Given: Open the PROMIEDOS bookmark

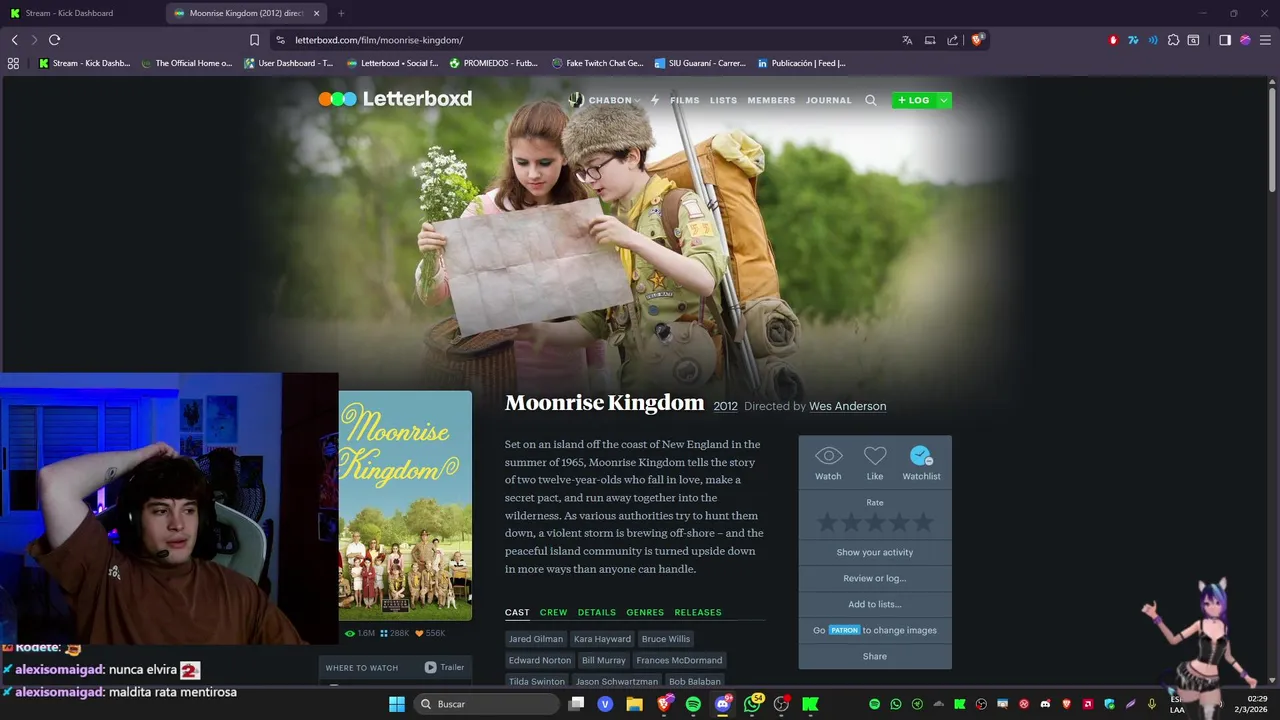Looking at the screenshot, I should click(x=494, y=63).
